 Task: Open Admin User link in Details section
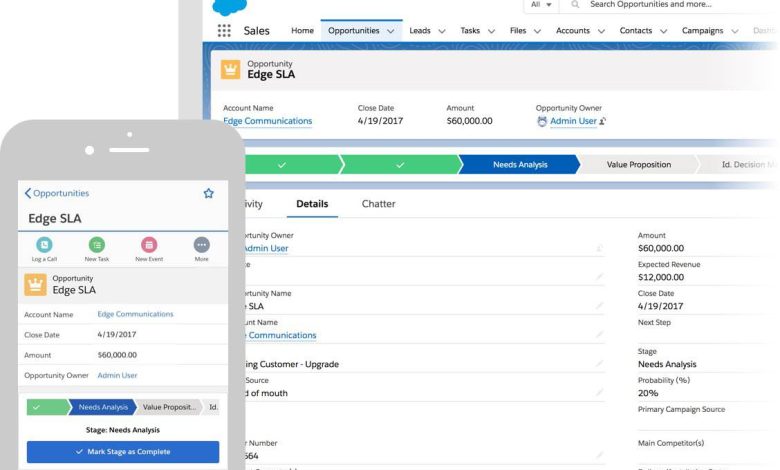point(267,248)
